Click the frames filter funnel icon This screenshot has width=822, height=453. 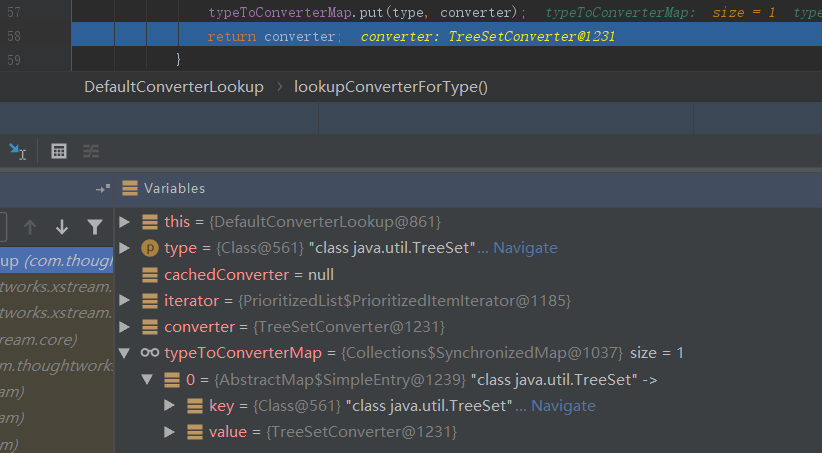coord(94,227)
